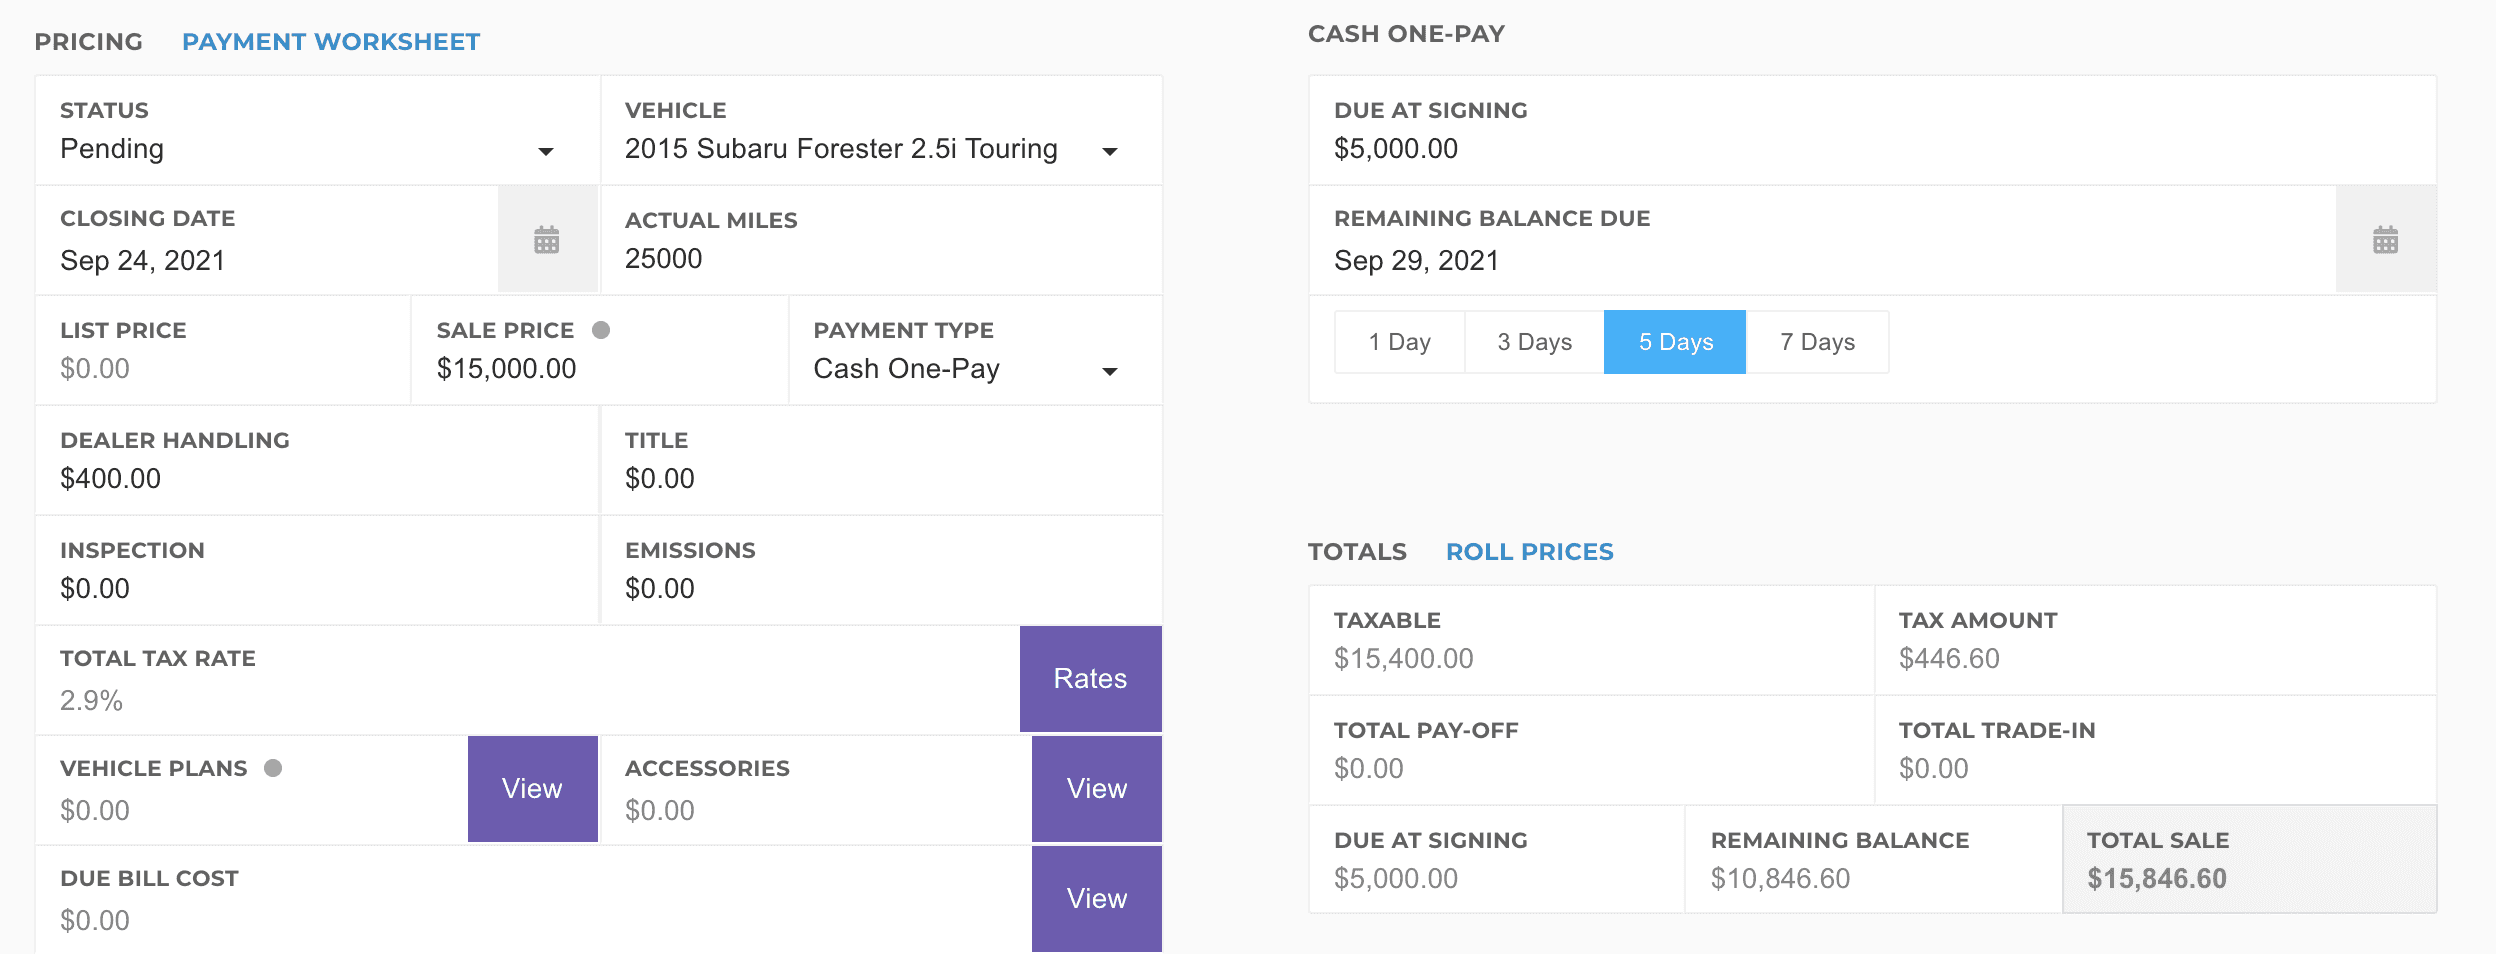Click the Rates button
The height and width of the screenshot is (954, 2496).
[x=1090, y=679]
